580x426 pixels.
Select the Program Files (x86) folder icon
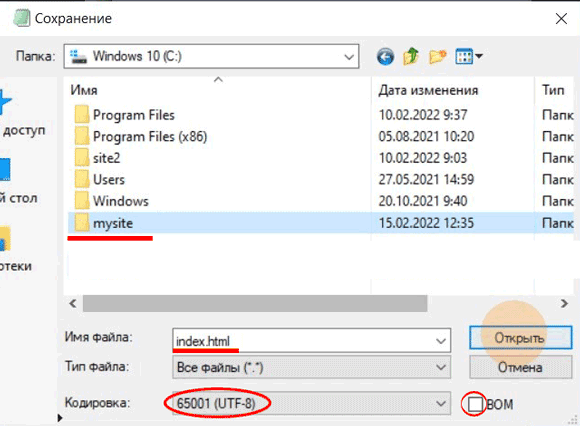(82, 136)
